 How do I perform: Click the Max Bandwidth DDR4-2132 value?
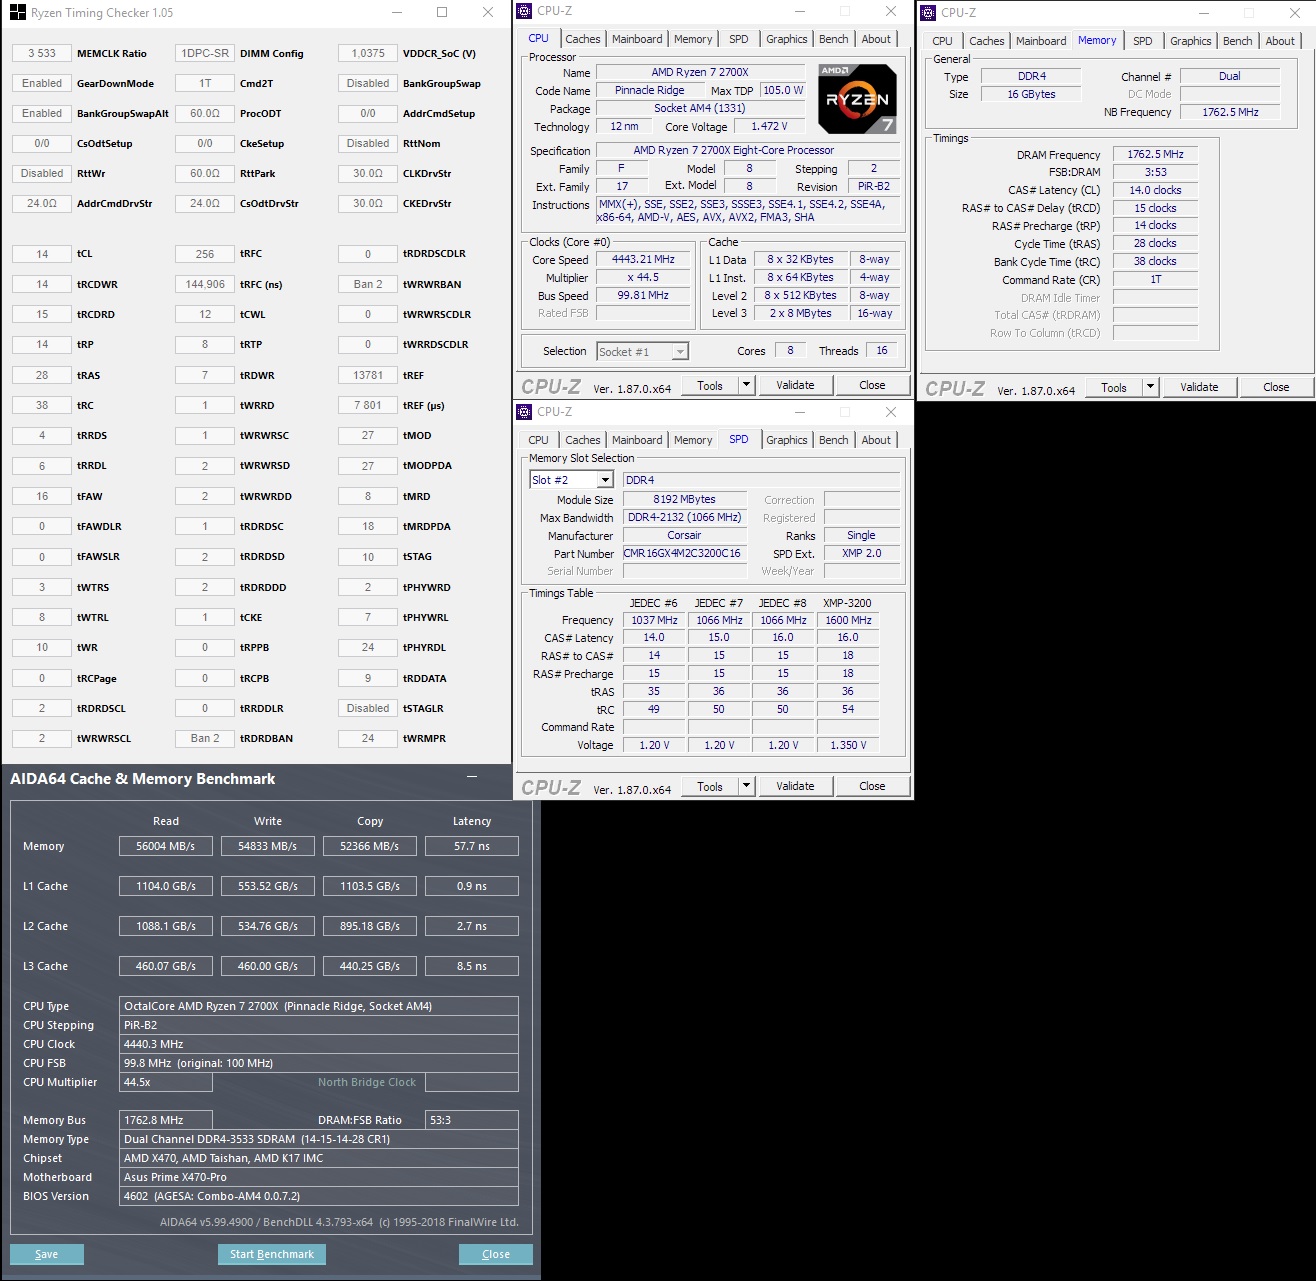684,517
